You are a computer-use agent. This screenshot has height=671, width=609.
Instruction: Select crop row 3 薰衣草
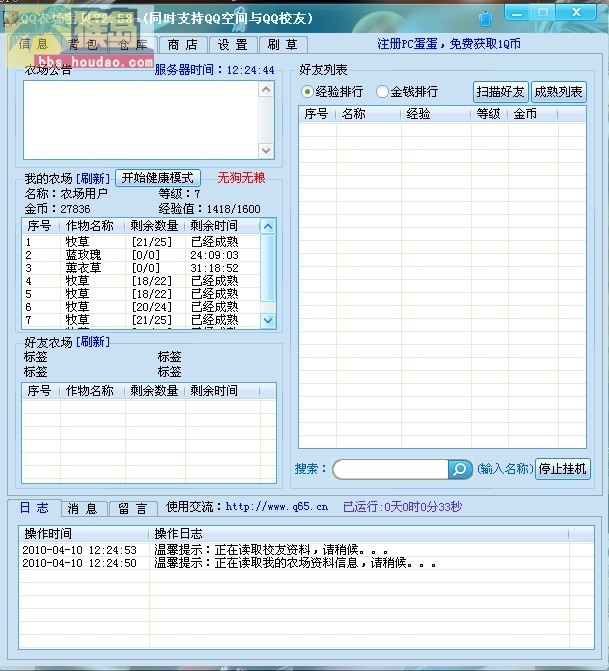[141, 268]
